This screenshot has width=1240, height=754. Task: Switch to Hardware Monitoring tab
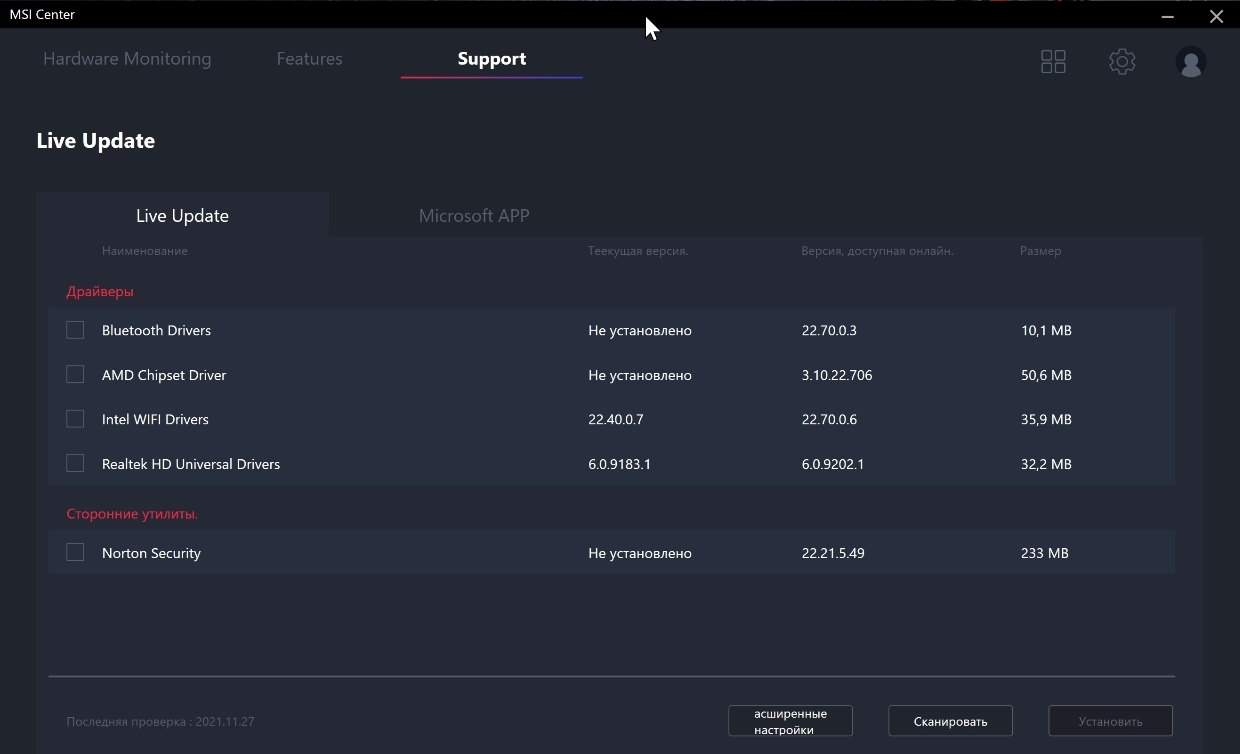[x=127, y=59]
